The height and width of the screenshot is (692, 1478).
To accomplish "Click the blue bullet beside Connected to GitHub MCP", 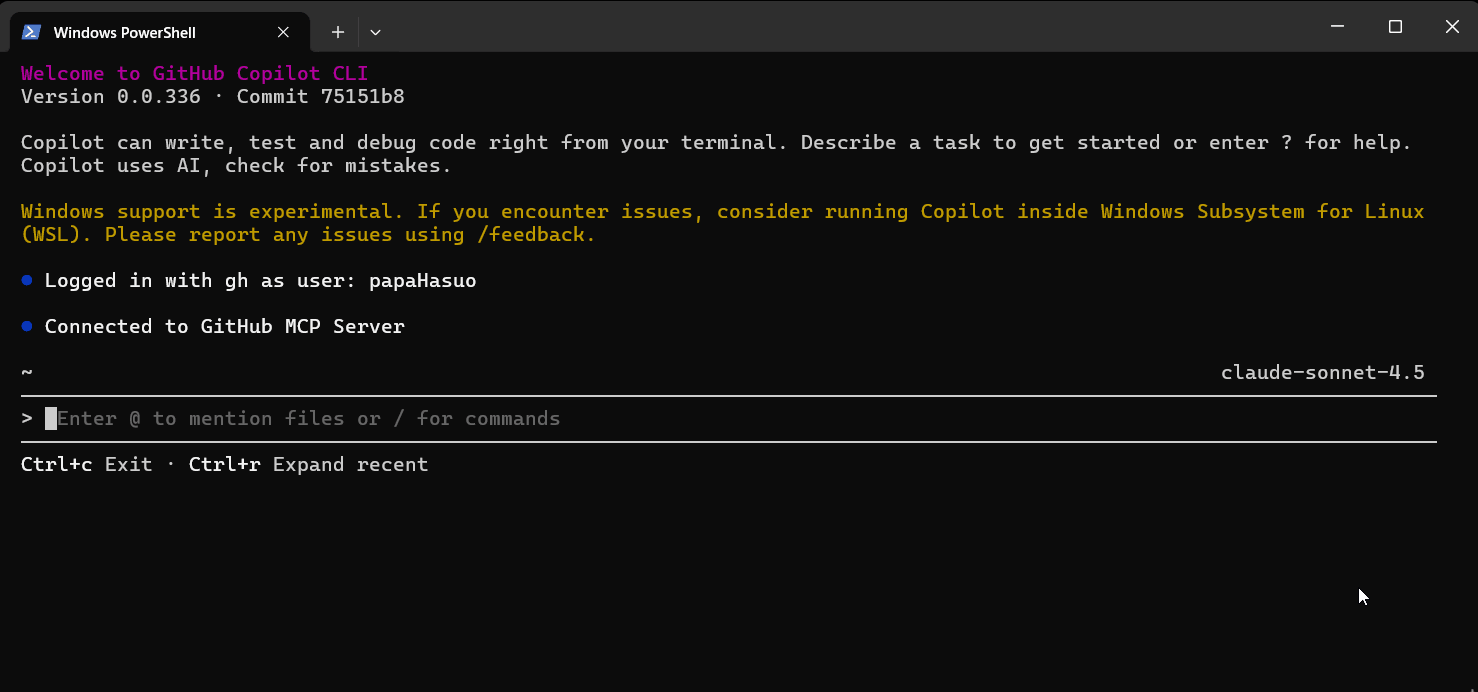I will 27,327.
